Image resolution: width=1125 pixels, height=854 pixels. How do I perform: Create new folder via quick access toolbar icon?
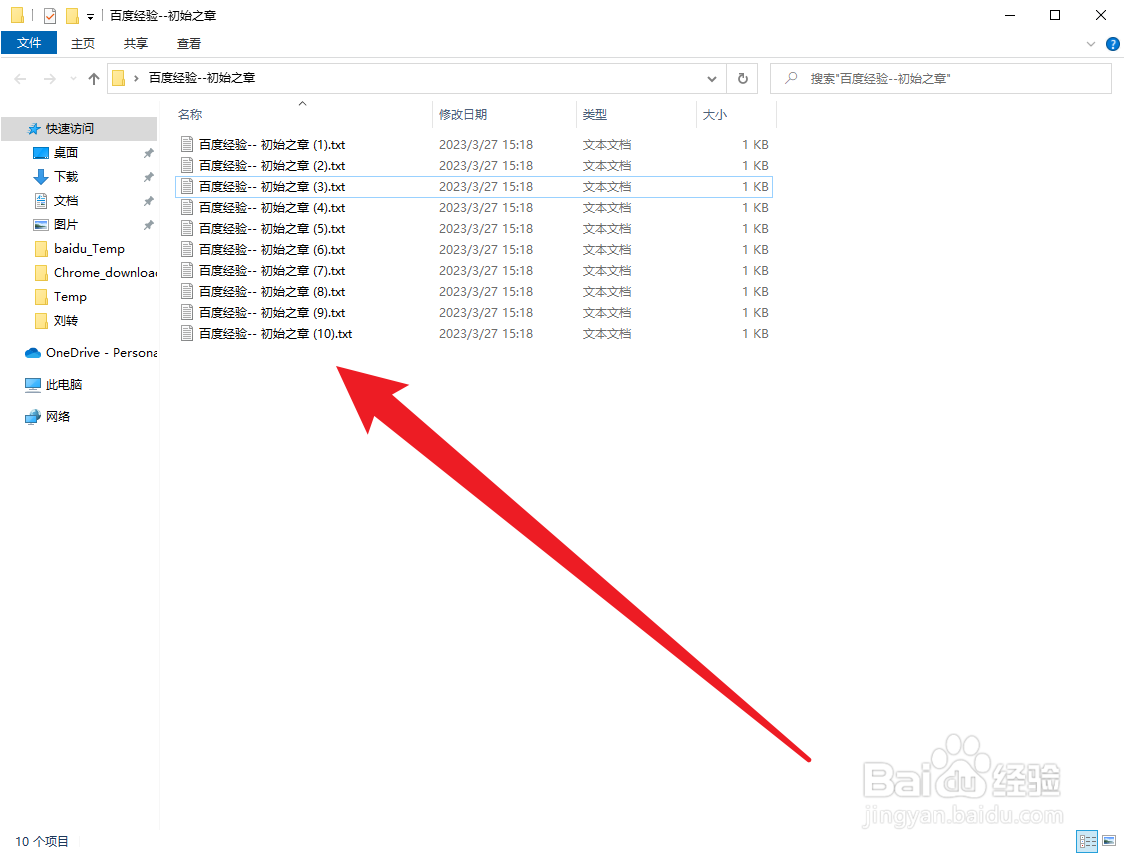(70, 15)
